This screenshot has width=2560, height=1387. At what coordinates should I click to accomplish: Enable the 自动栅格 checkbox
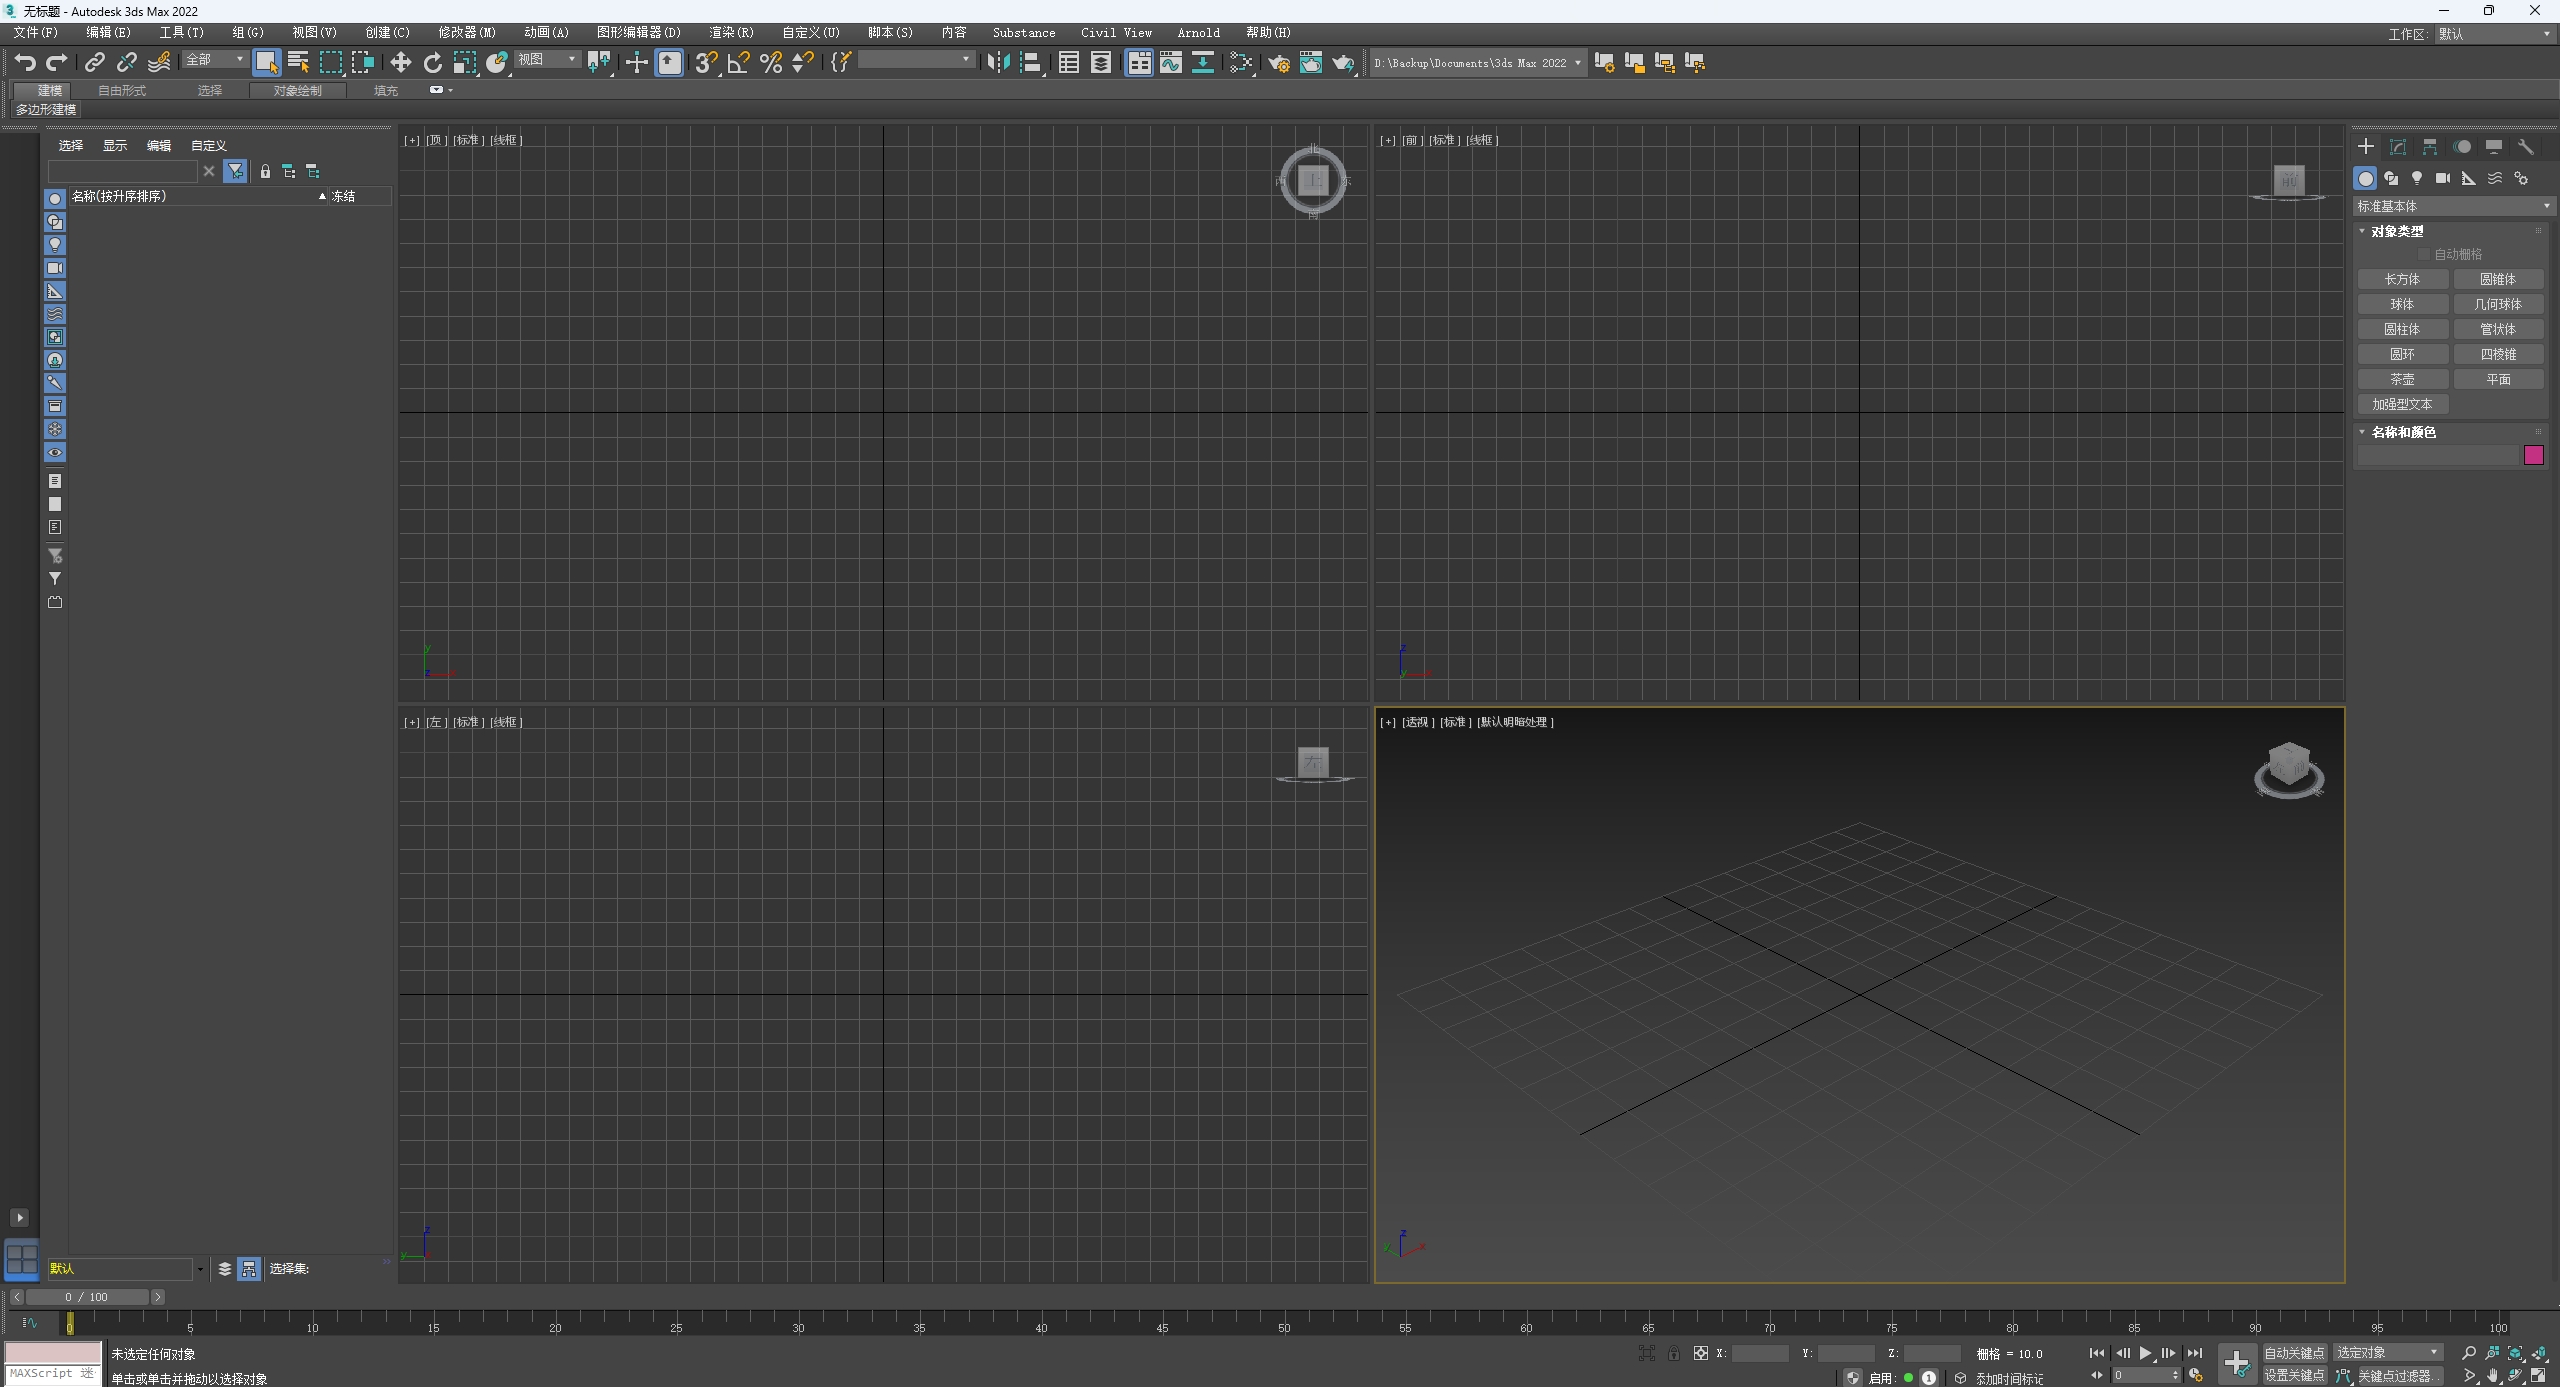pyautogui.click(x=2423, y=254)
